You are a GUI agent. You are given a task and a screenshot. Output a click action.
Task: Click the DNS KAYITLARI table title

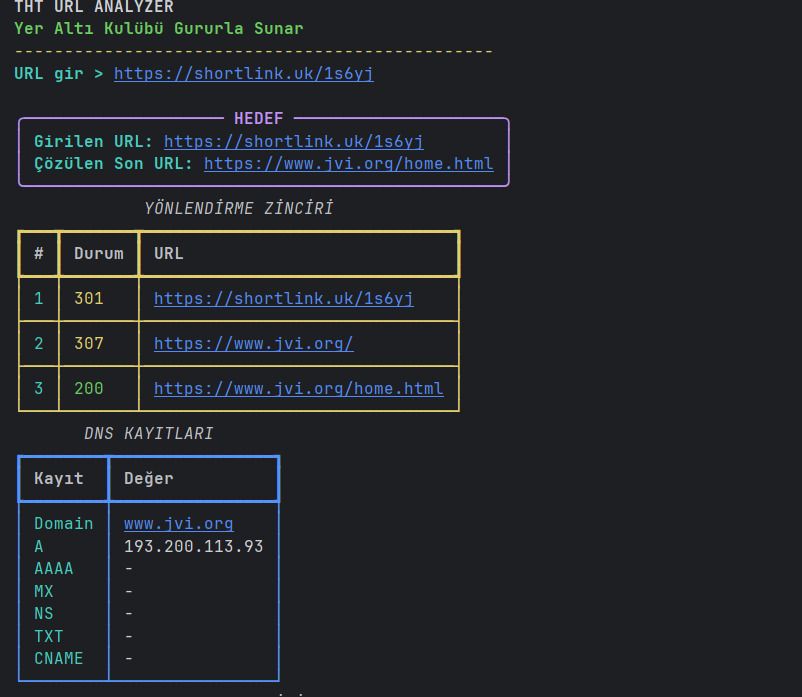tap(149, 434)
